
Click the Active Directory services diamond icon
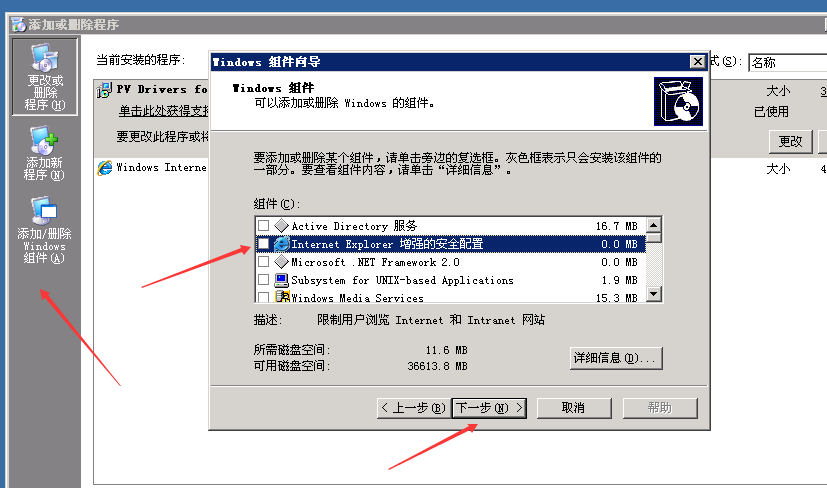click(x=282, y=226)
